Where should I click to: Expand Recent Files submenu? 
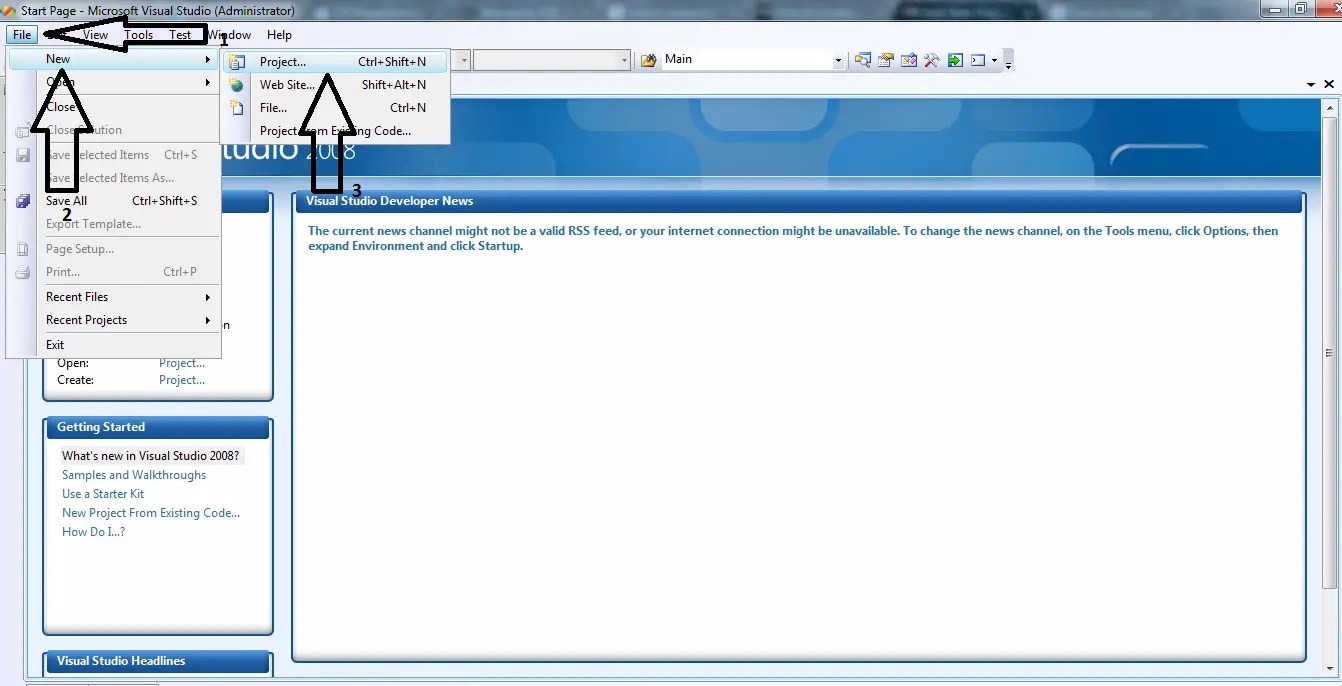point(114,297)
